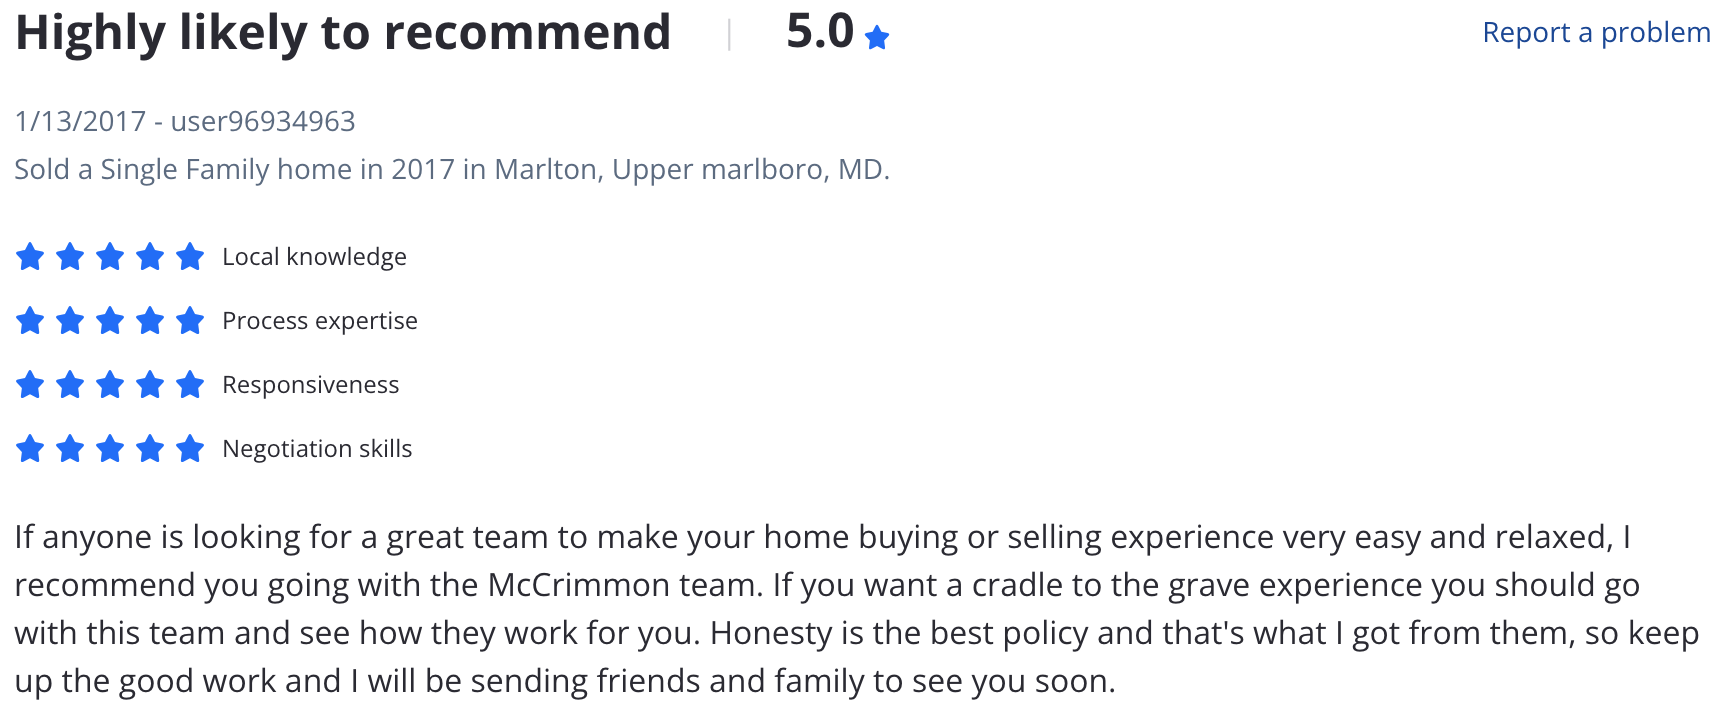This screenshot has height=704, width=1730.
Task: Click the fifth star of Responsiveness
Action: [190, 385]
